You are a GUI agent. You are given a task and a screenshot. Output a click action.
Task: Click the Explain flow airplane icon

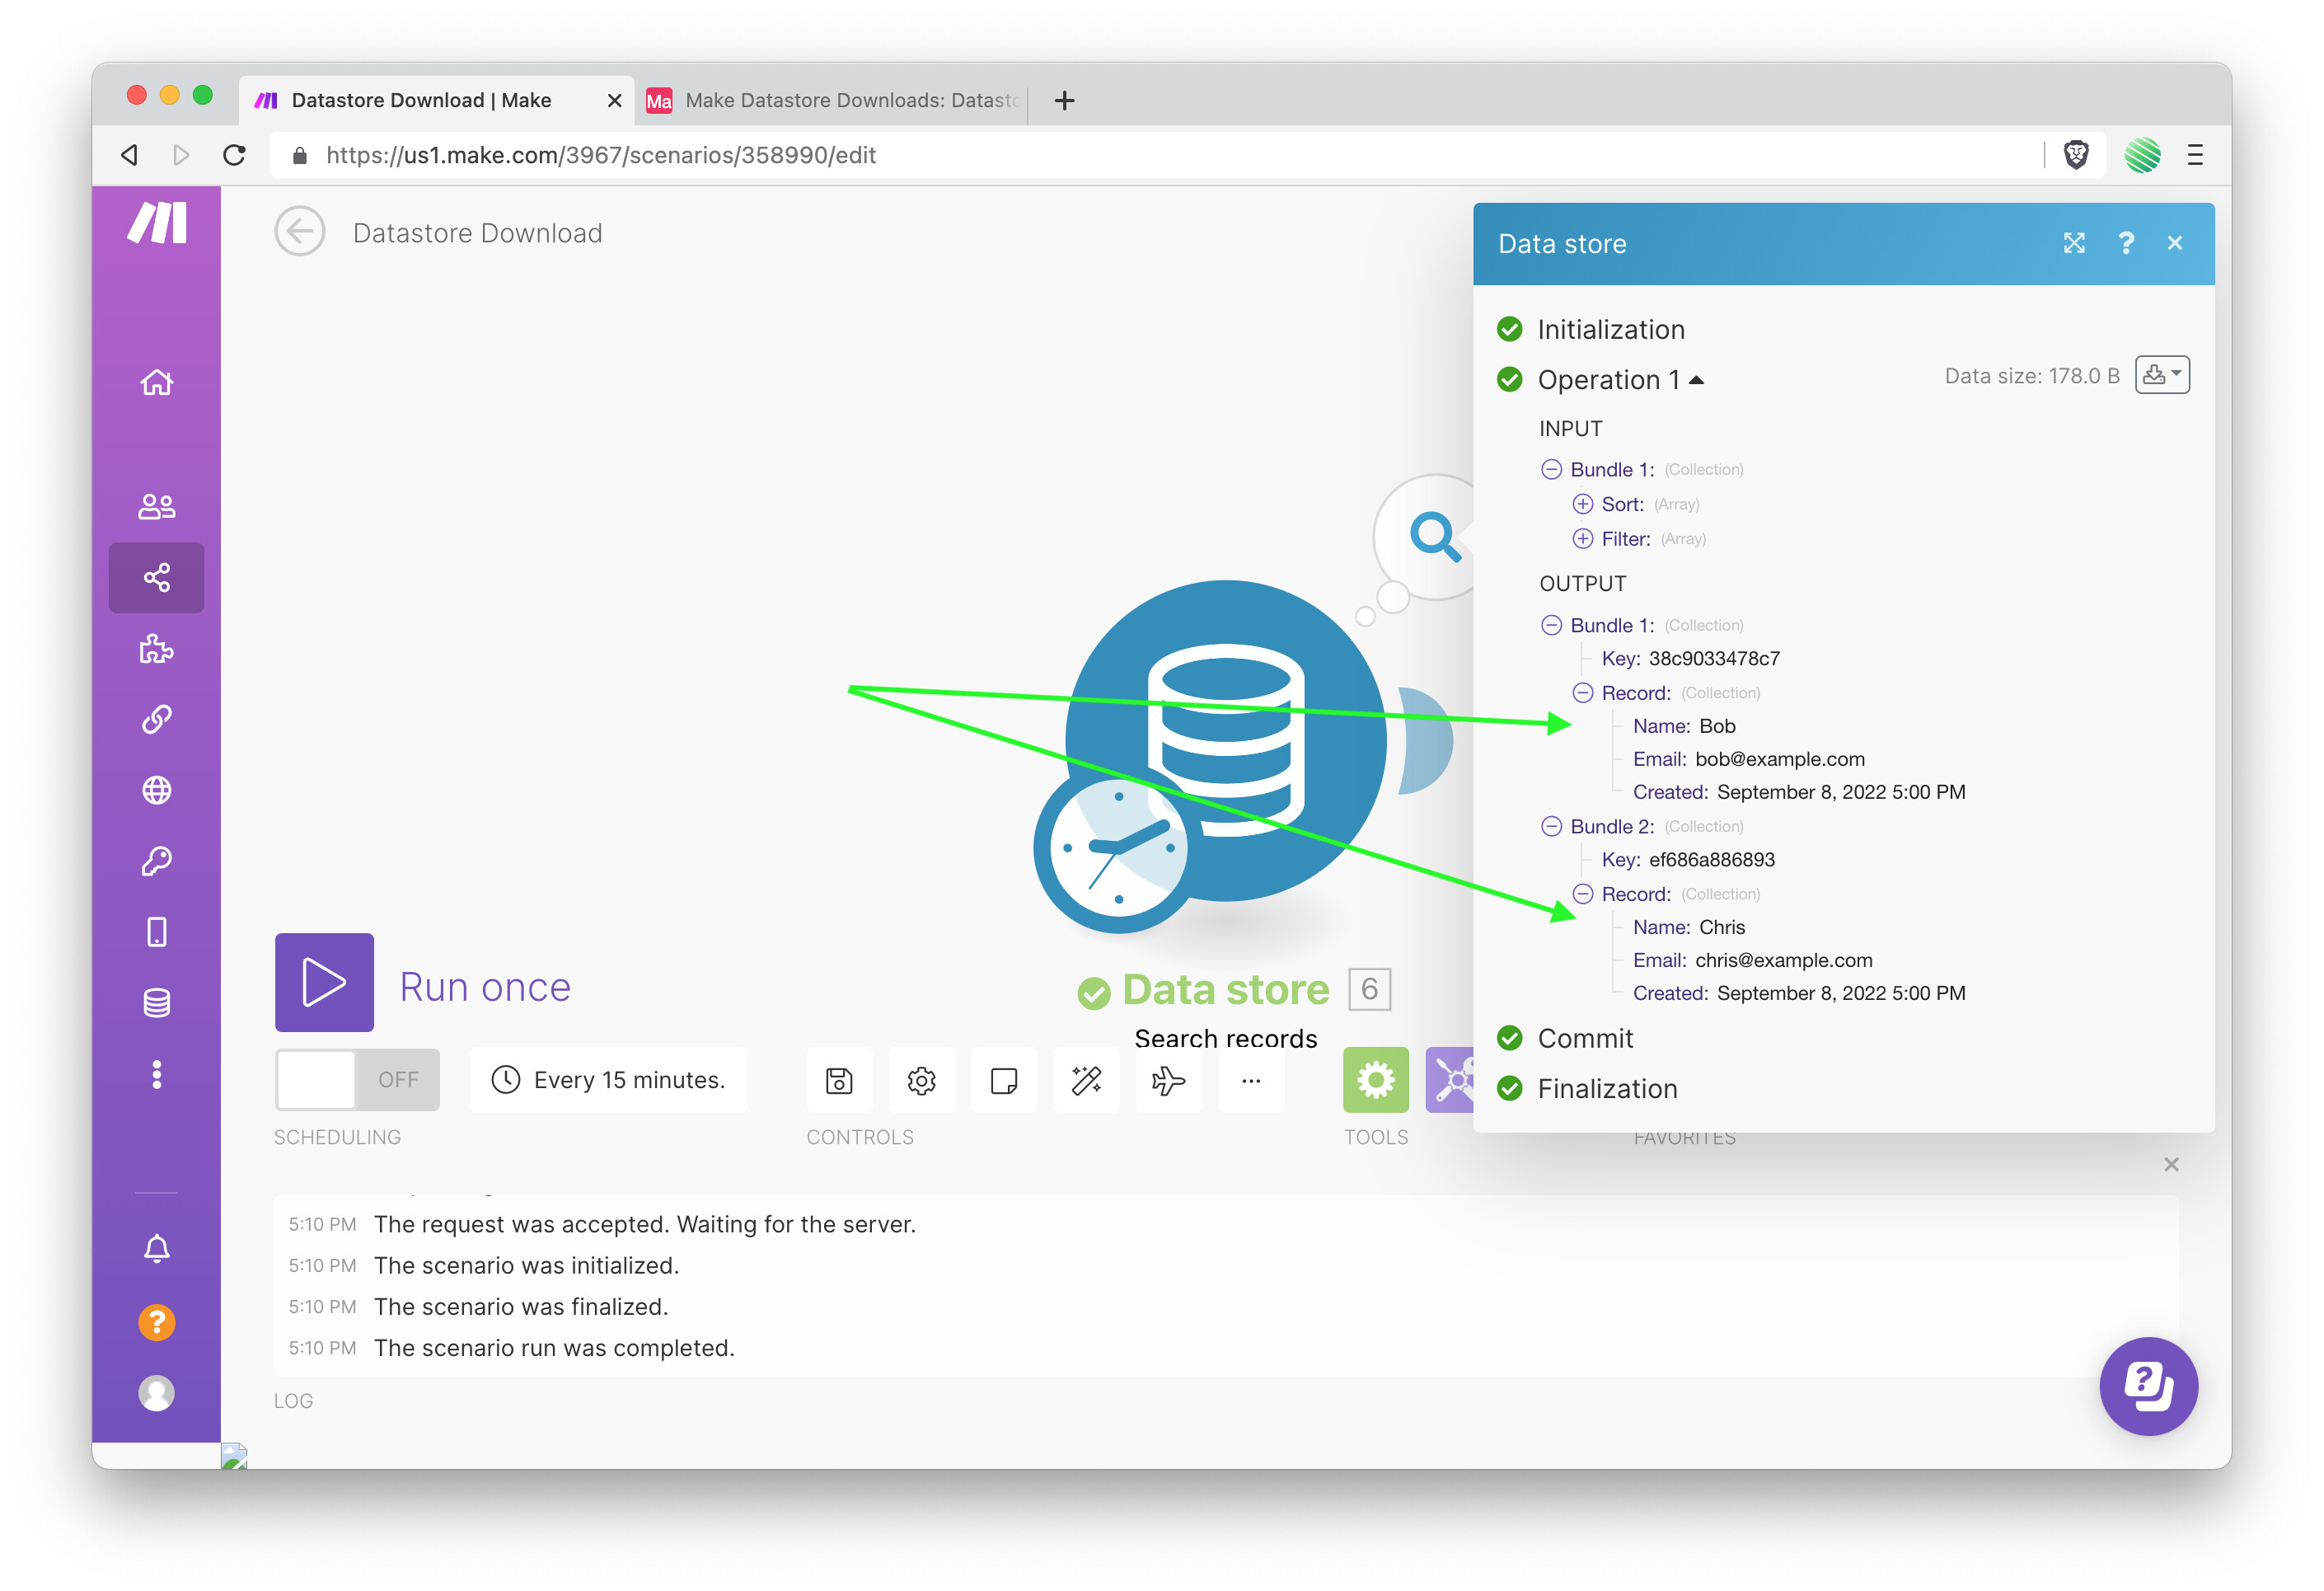tap(1168, 1080)
